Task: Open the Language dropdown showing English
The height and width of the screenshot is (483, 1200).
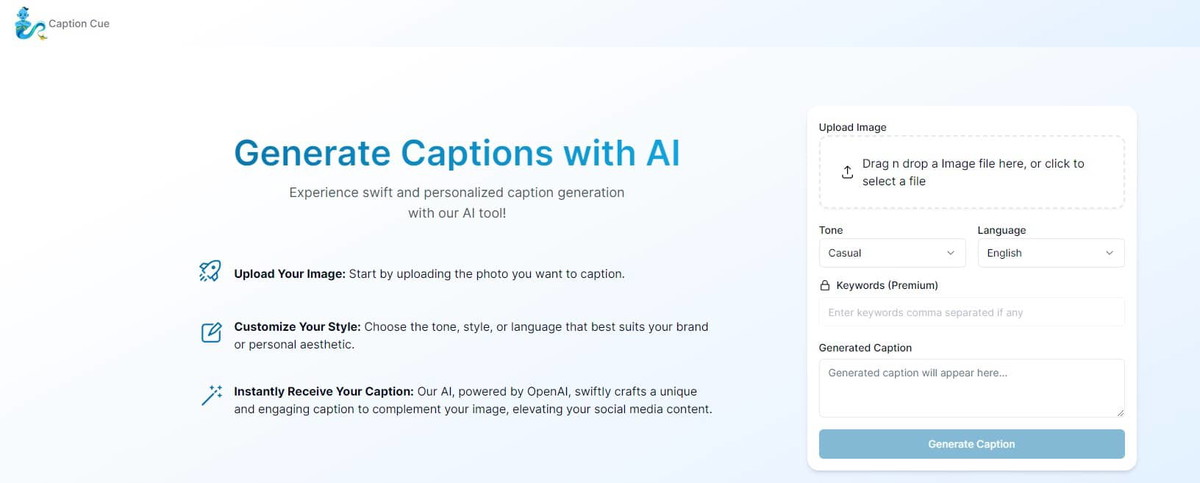Action: coord(1051,253)
